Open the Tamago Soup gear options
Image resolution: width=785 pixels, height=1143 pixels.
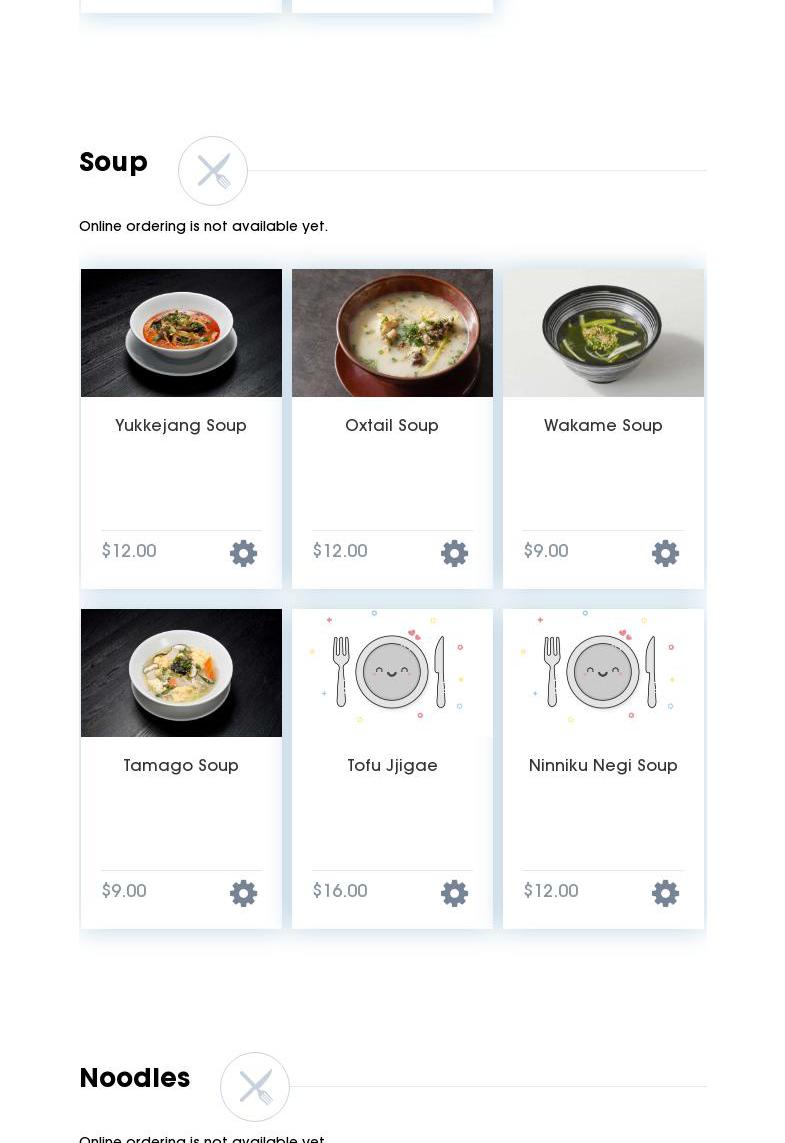tap(243, 893)
